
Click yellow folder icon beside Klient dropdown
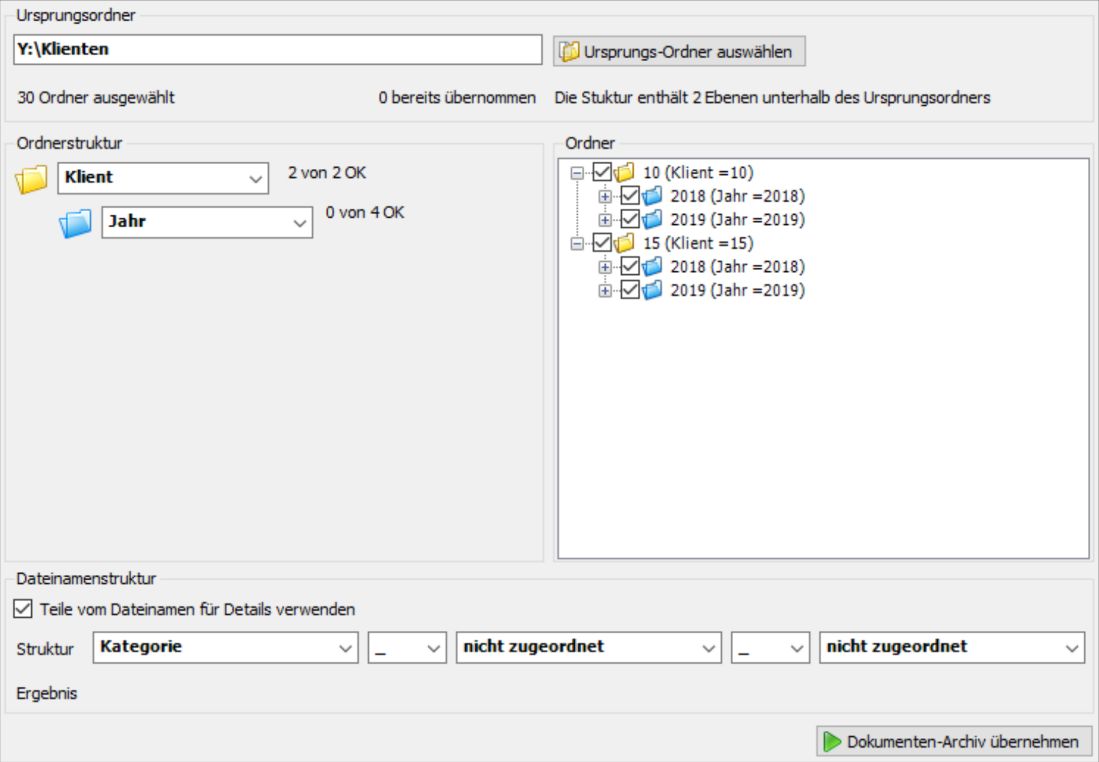[32, 179]
